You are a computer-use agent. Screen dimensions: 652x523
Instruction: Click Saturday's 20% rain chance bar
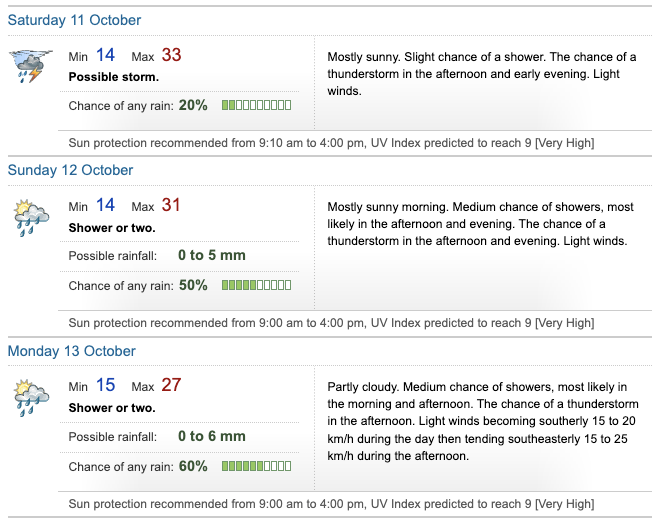[x=257, y=105]
